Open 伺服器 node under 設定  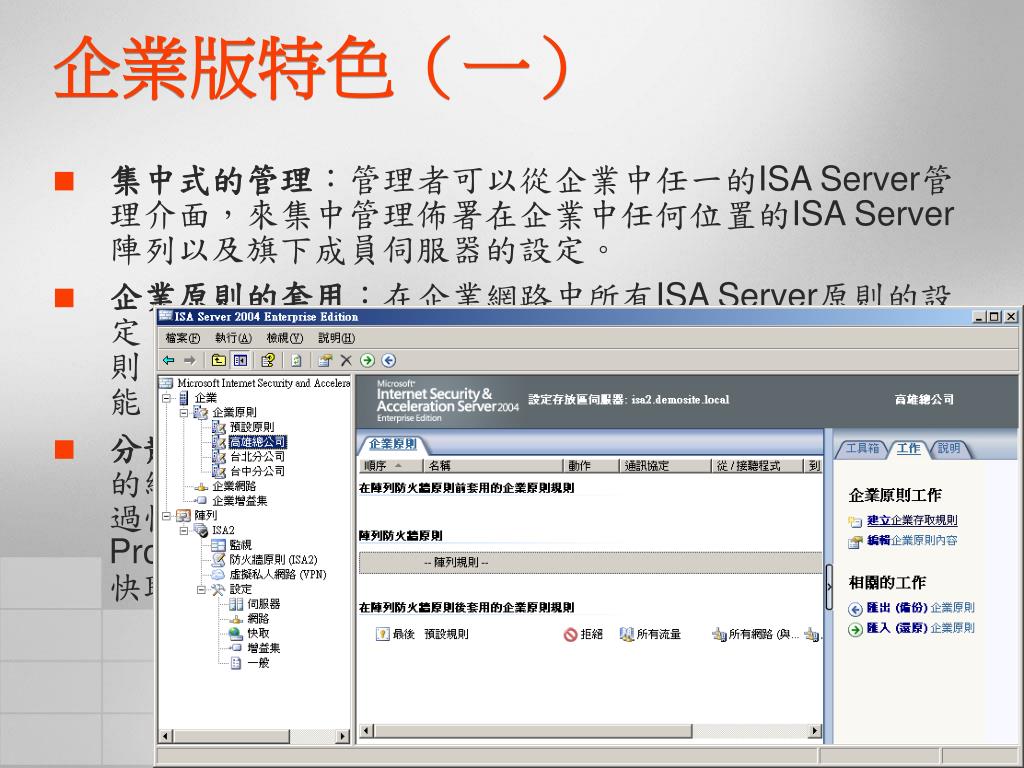click(x=263, y=604)
